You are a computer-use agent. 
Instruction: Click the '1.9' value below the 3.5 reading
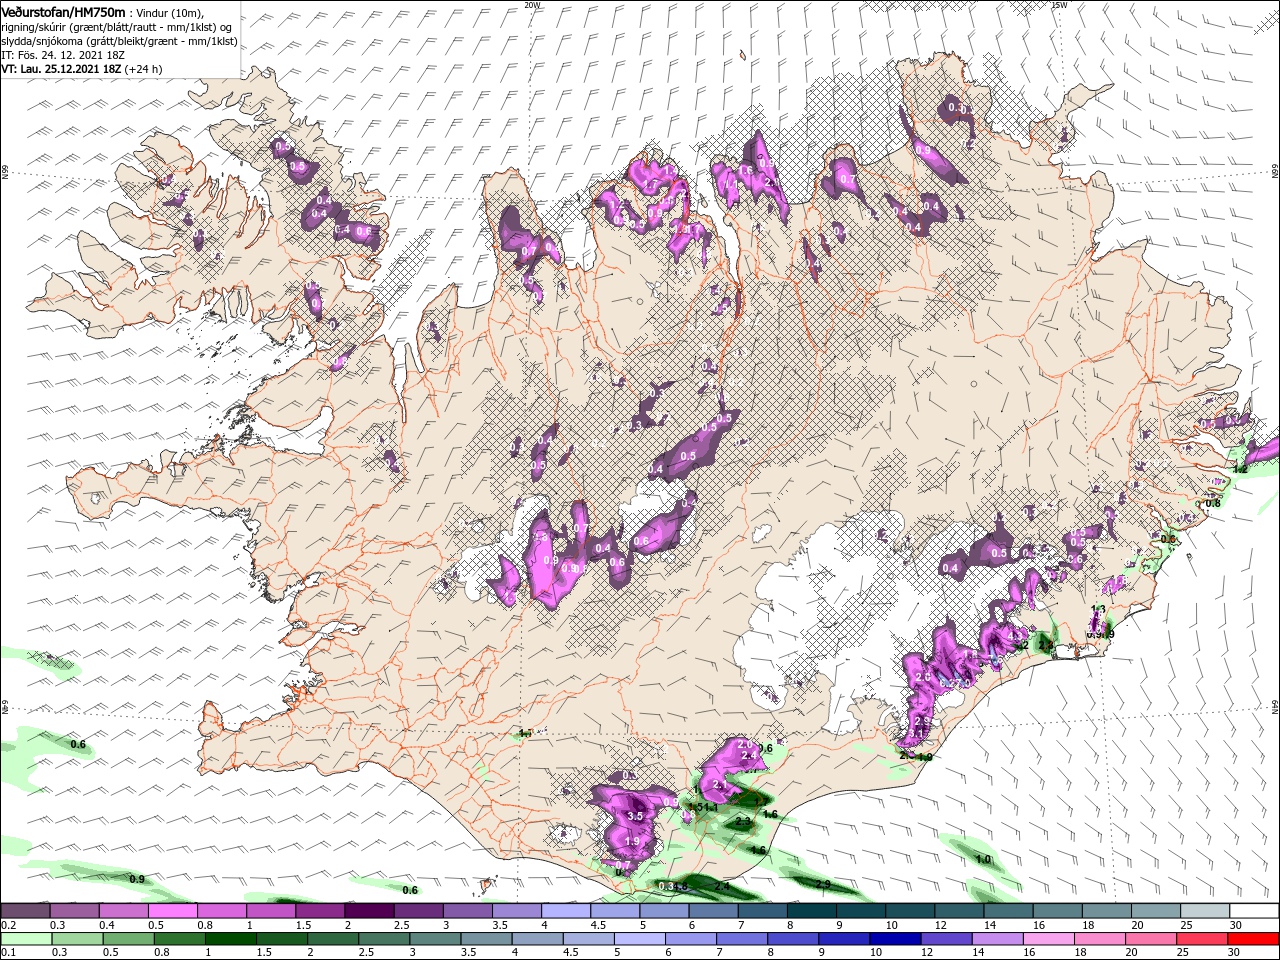tap(632, 841)
